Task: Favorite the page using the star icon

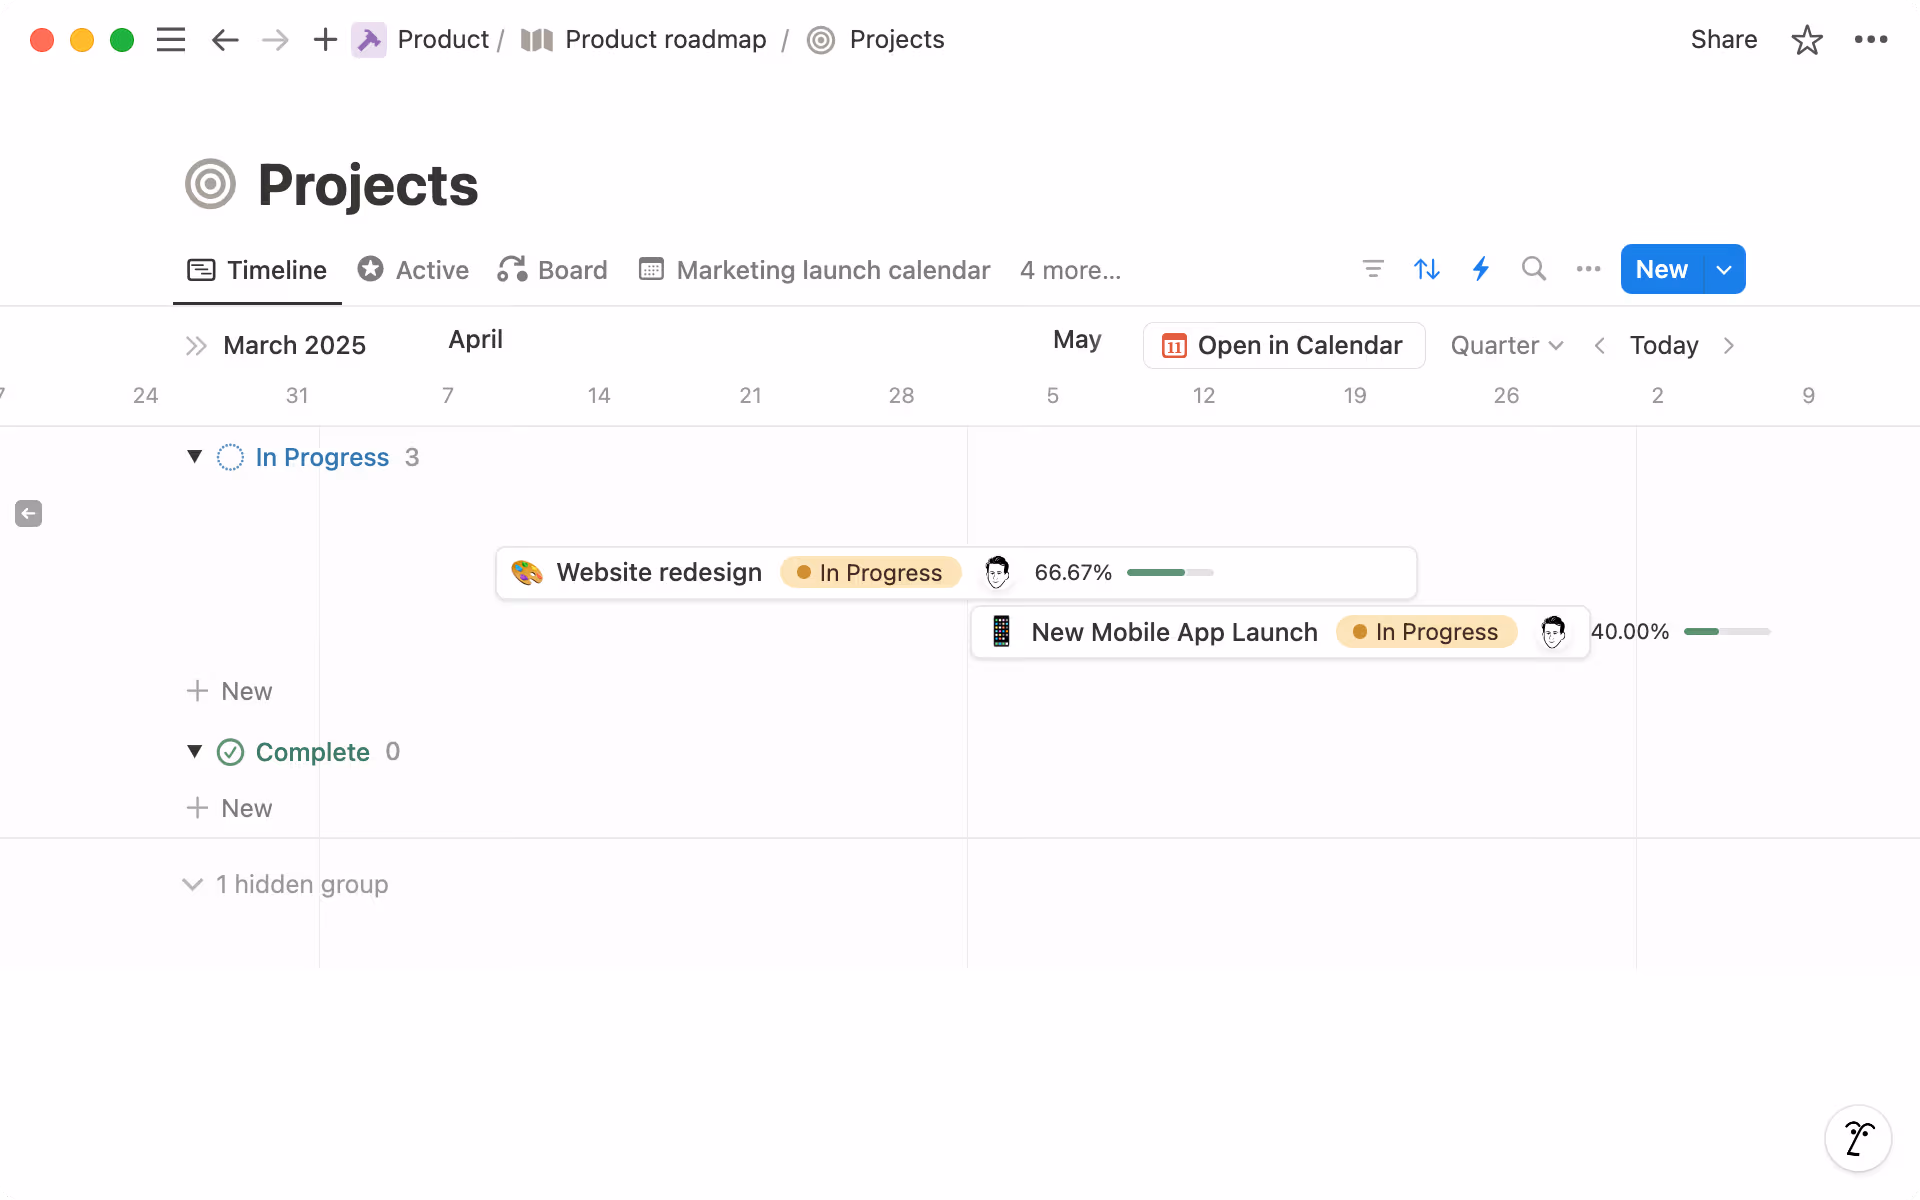Action: tap(1807, 40)
